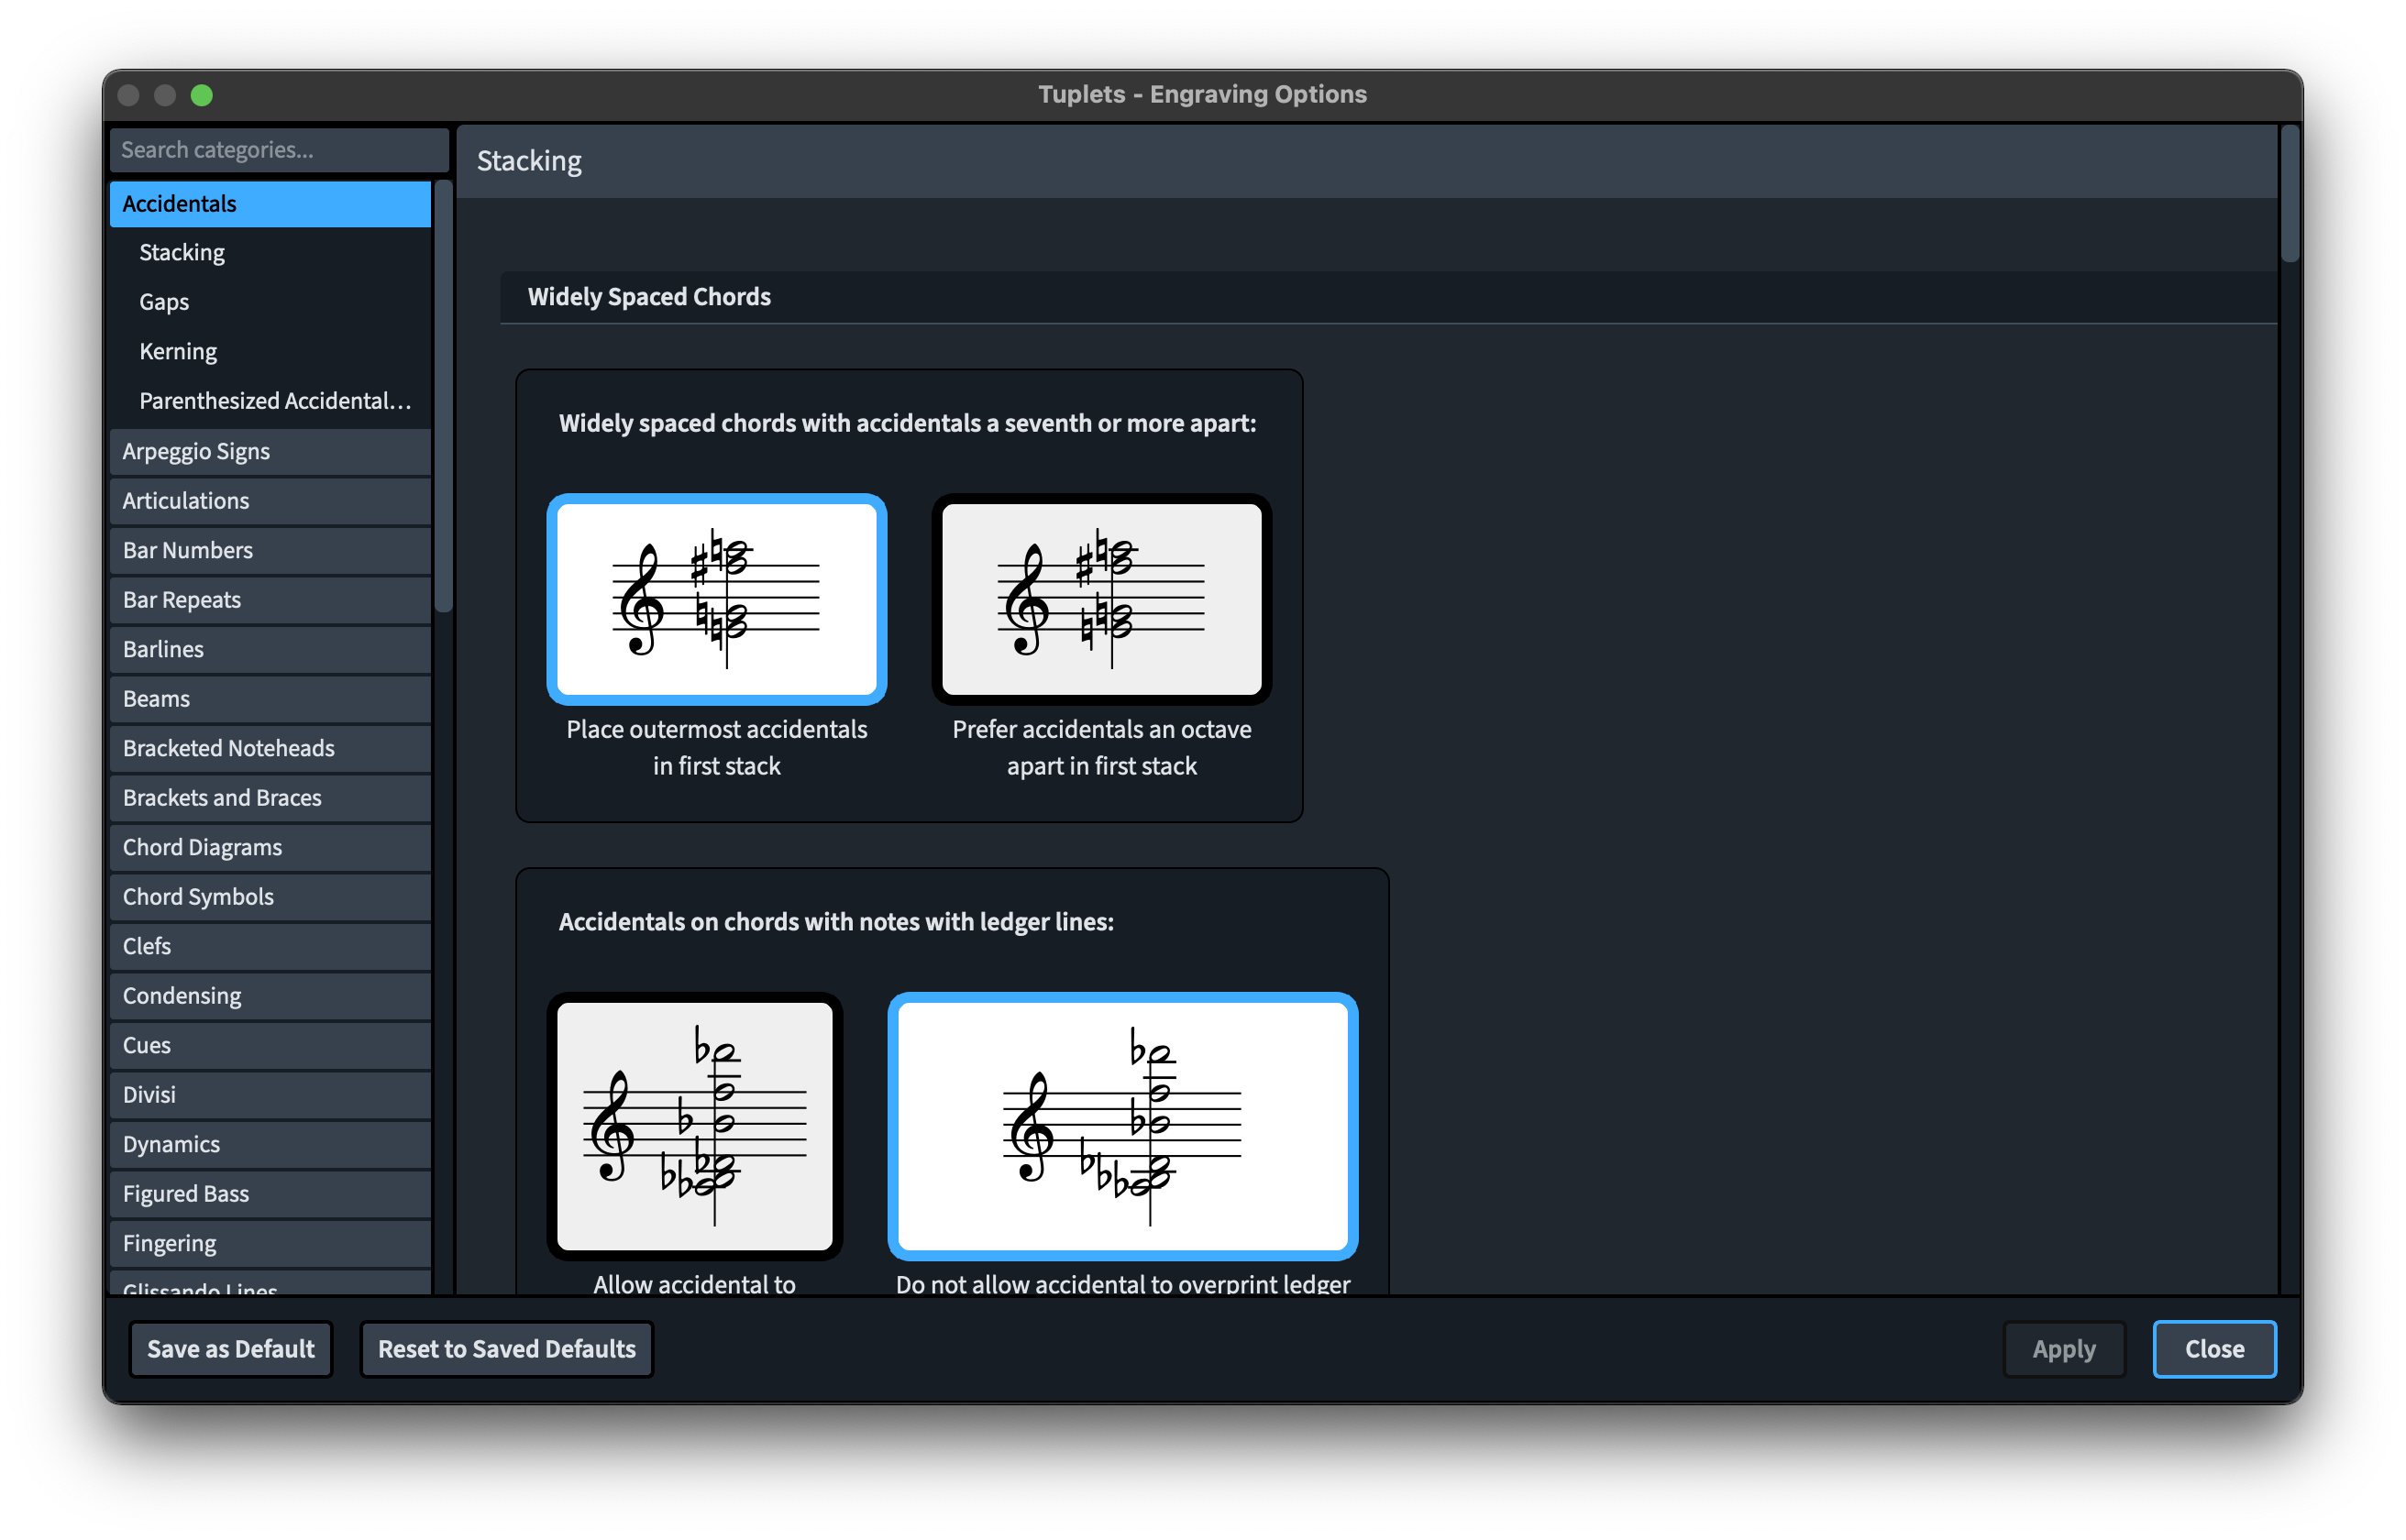Pick 'Do not allow accidental to overprint' thumbnail

click(x=1122, y=1125)
